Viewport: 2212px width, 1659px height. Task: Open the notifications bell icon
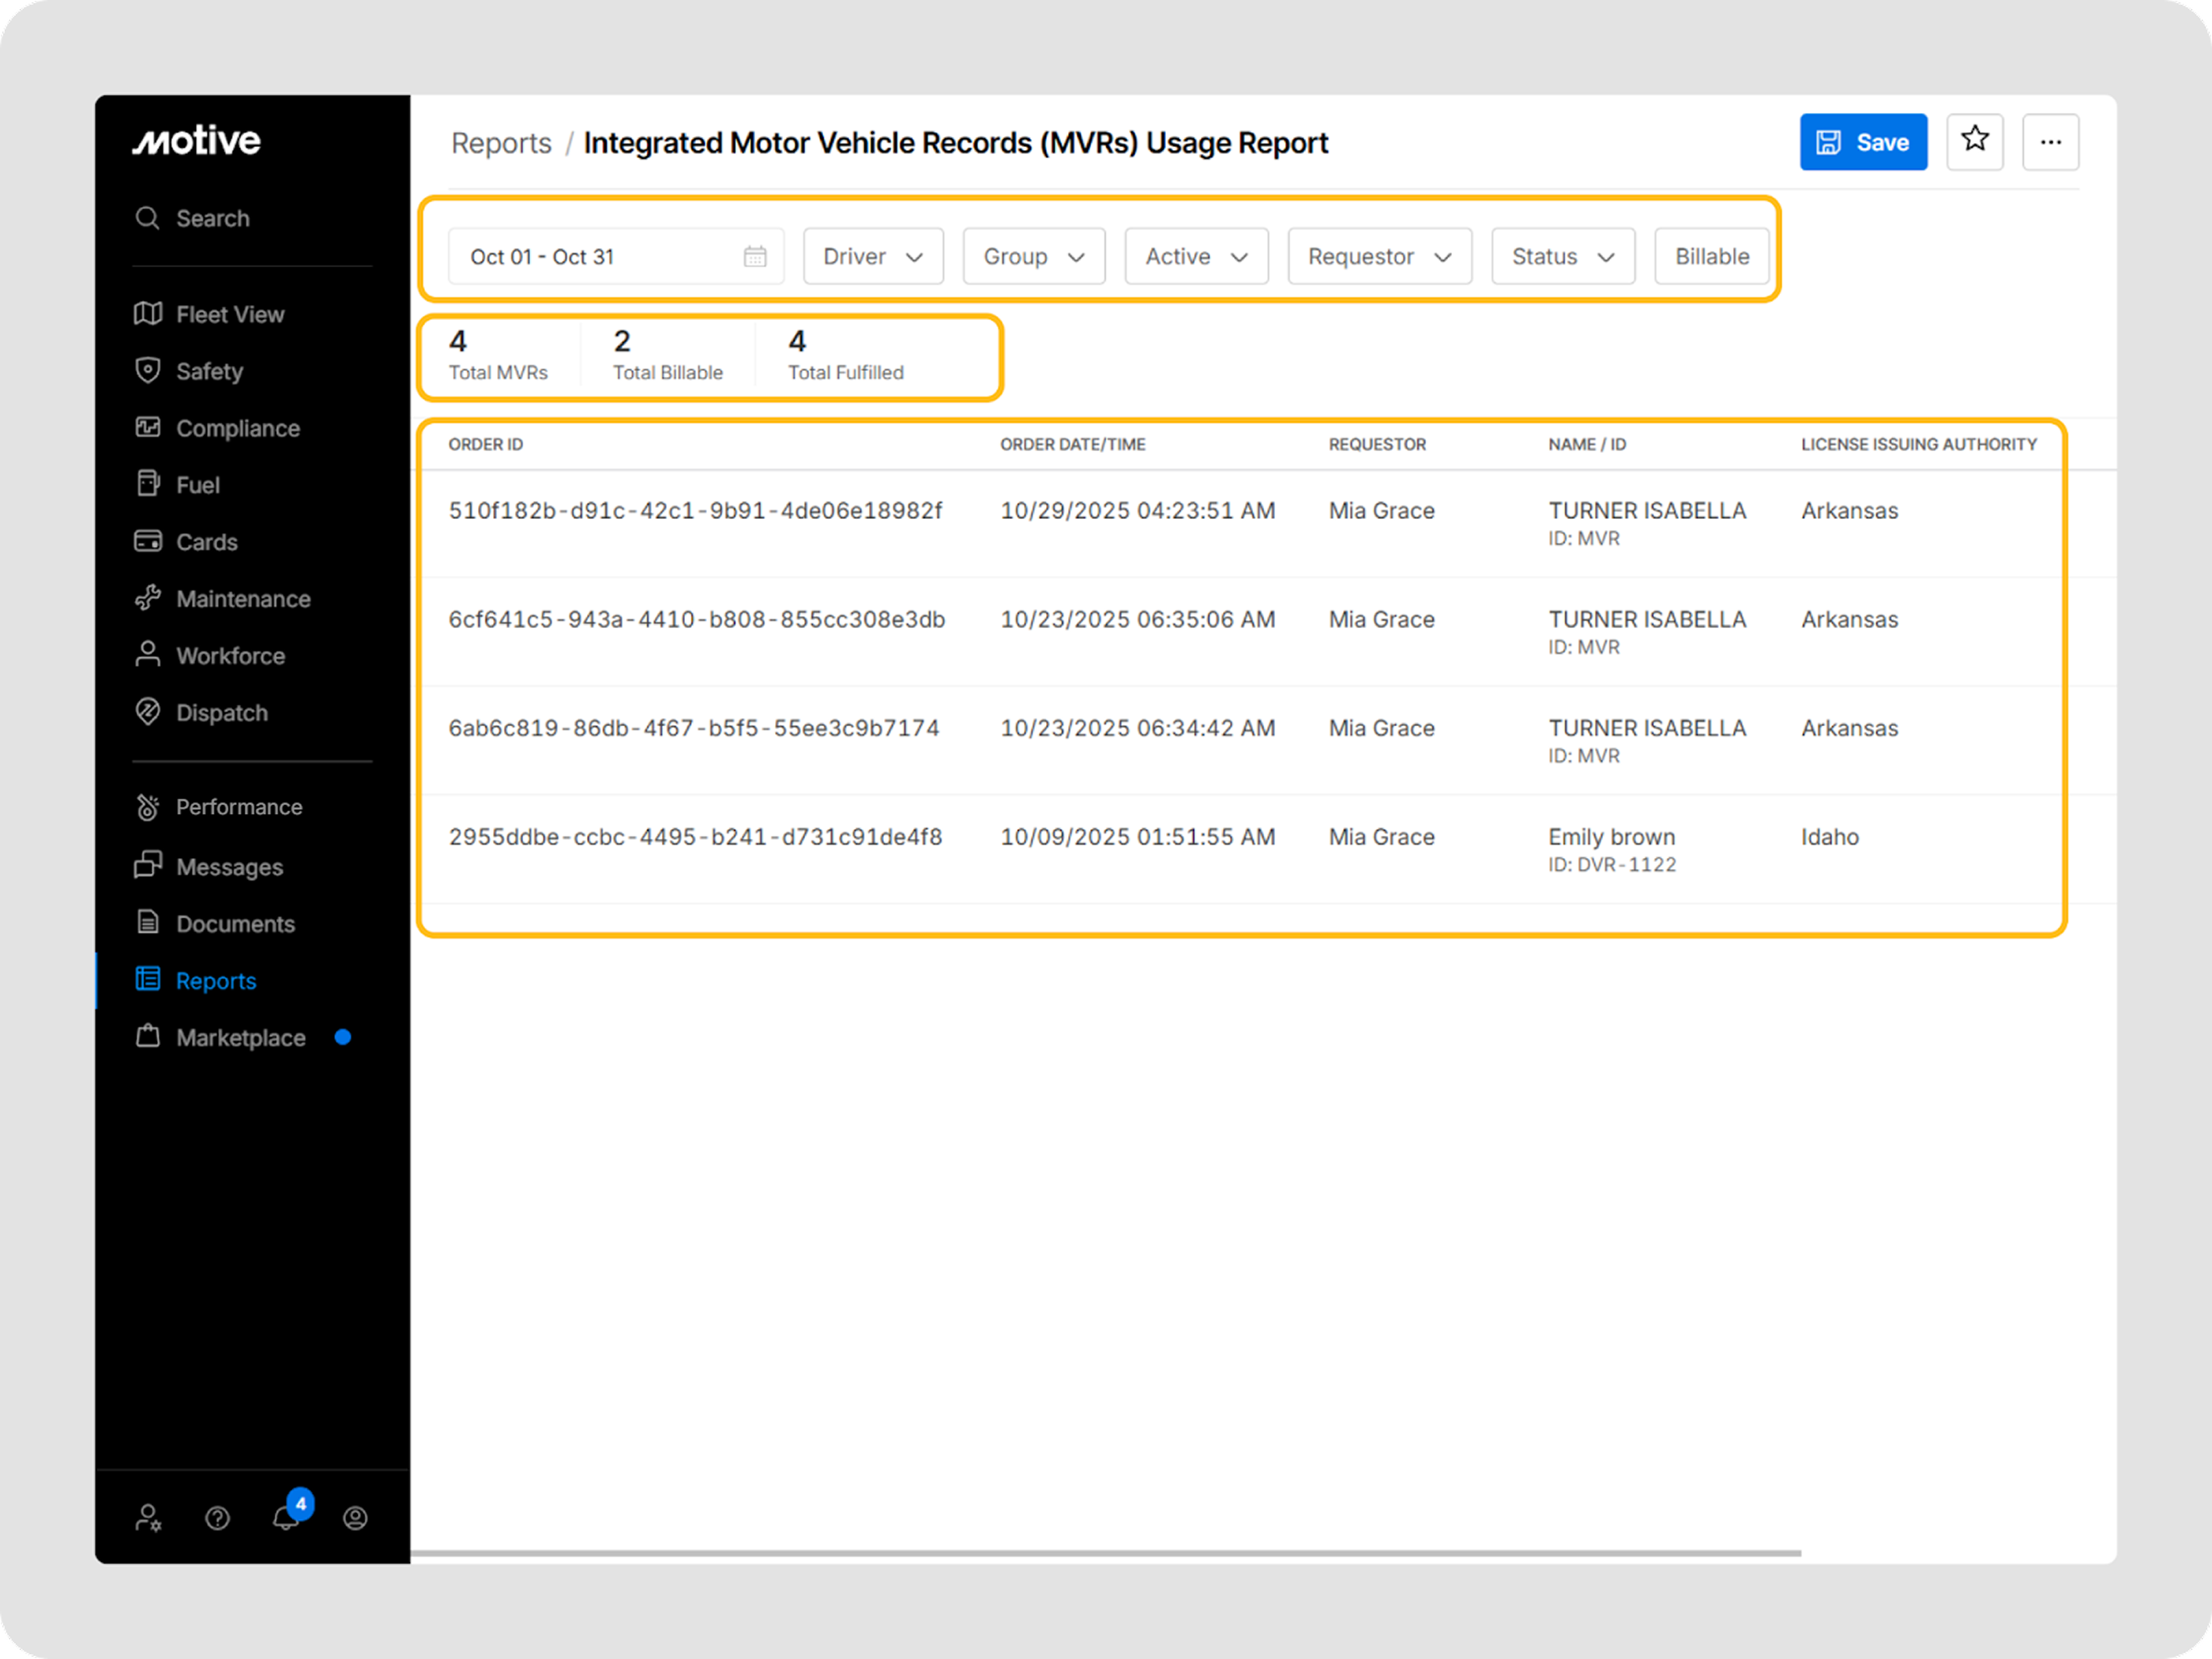coord(286,1517)
